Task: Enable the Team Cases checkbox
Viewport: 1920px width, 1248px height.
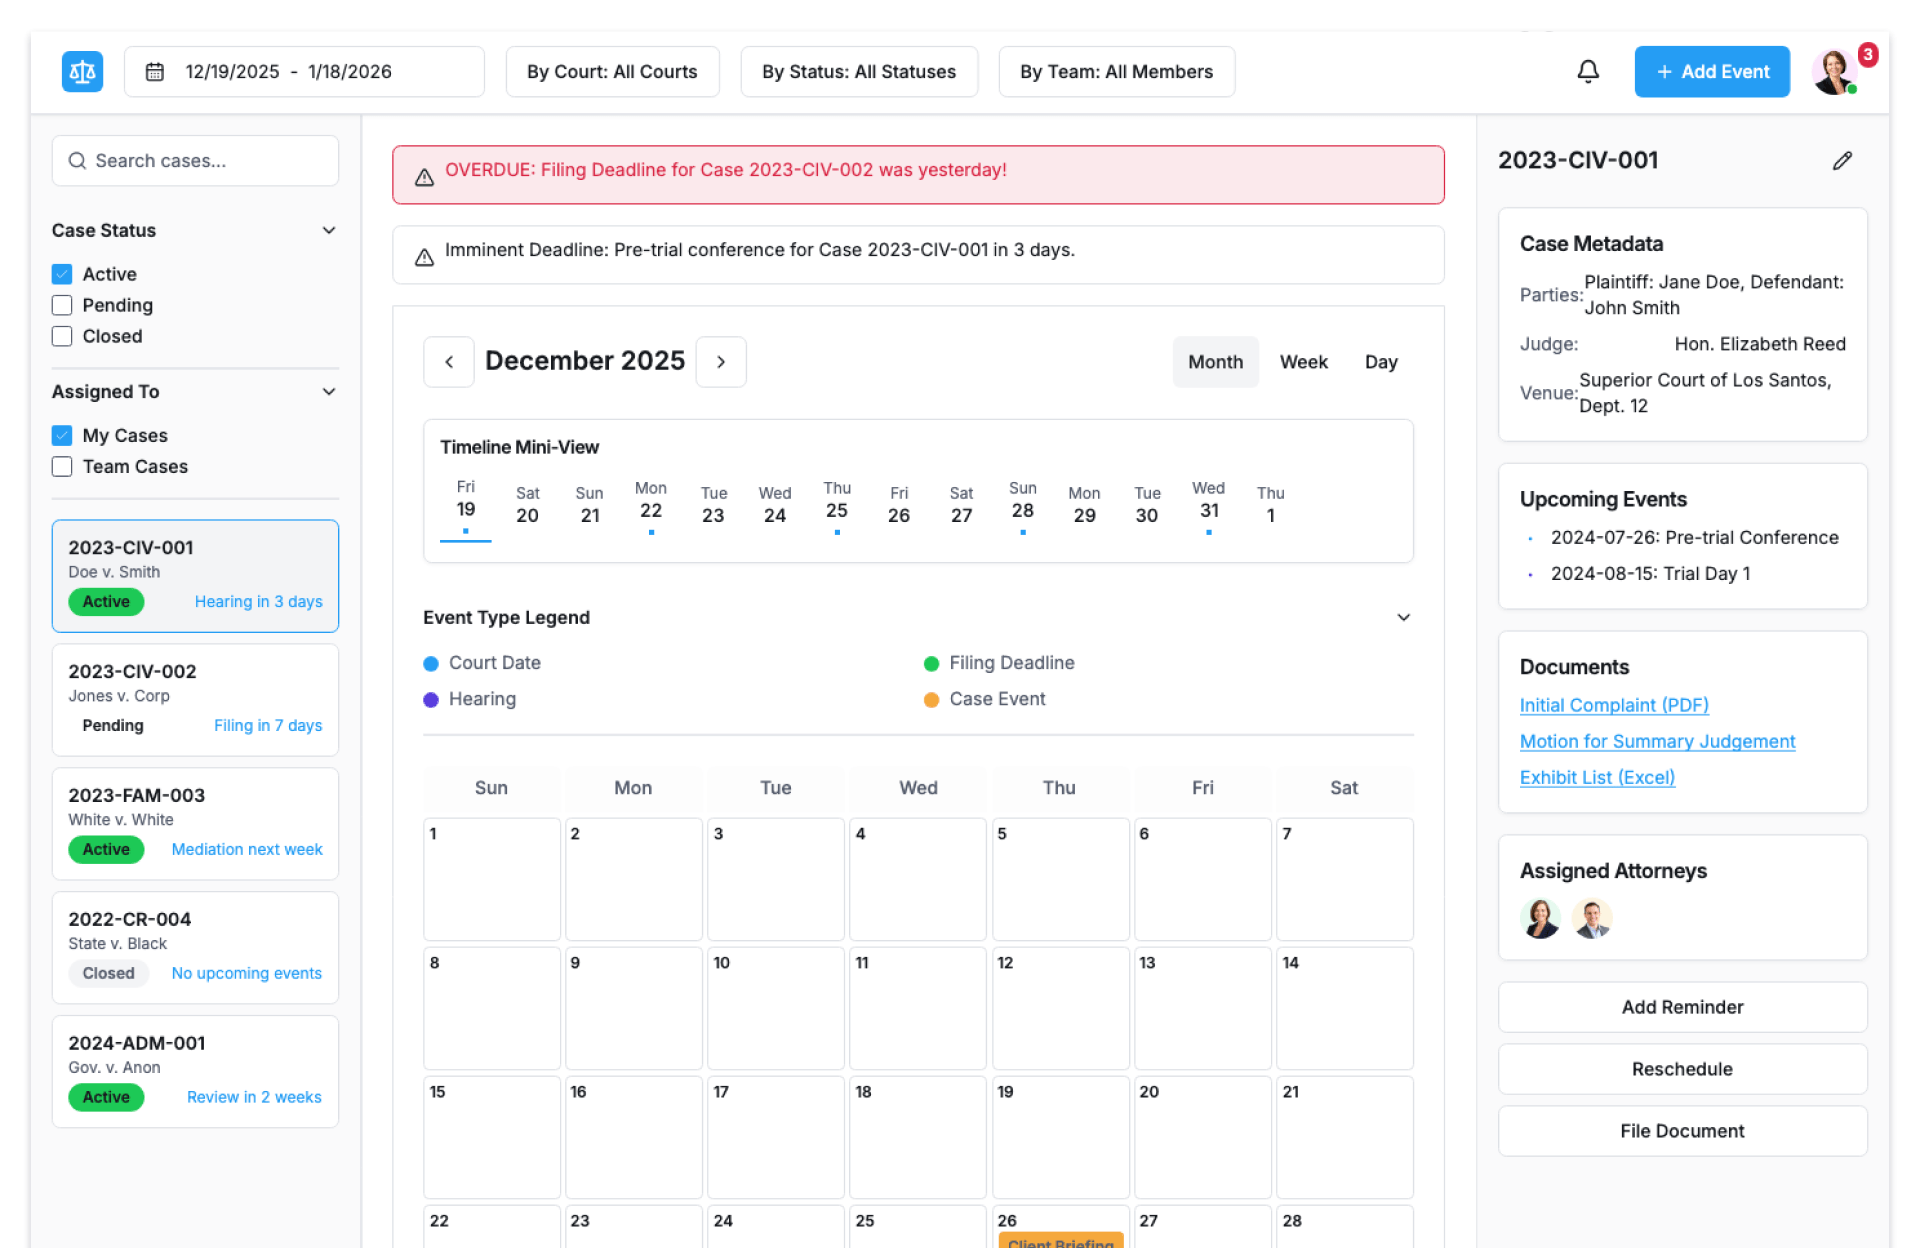Action: [62, 467]
